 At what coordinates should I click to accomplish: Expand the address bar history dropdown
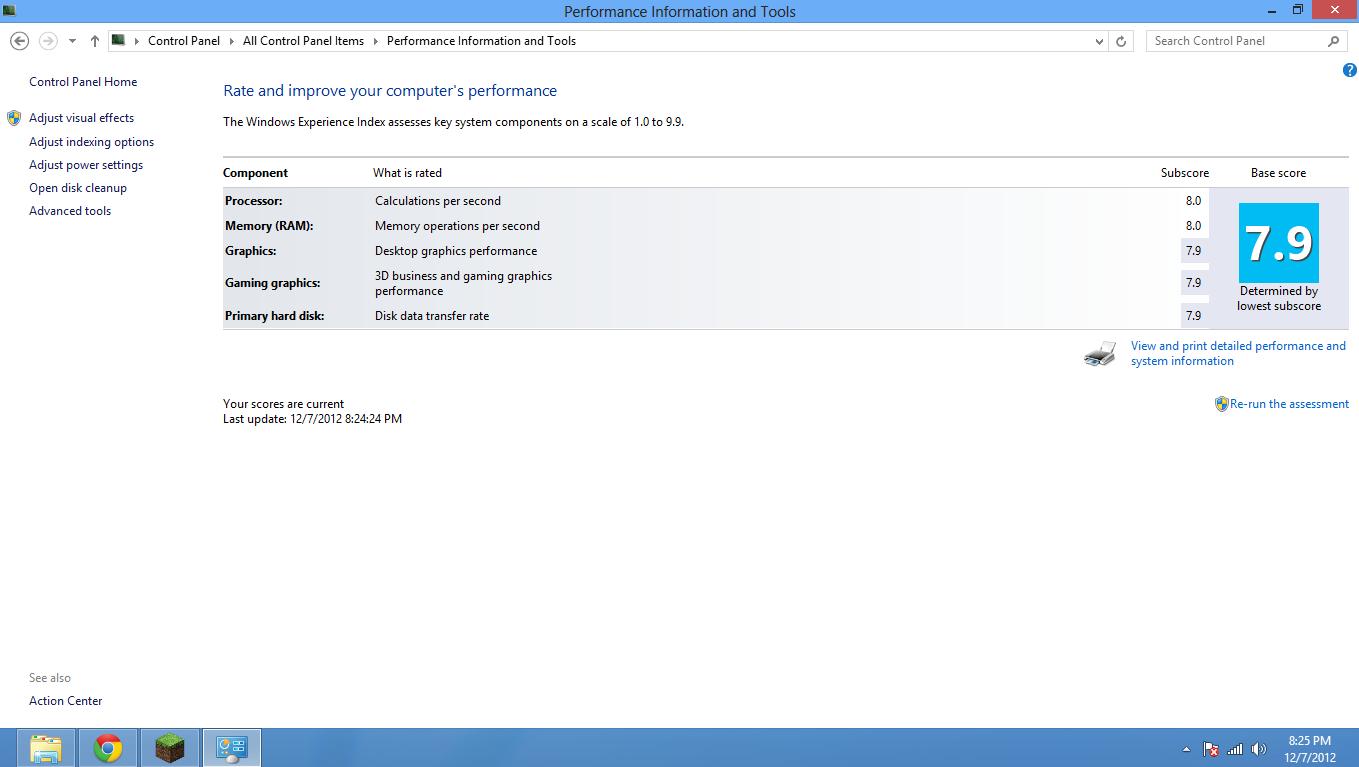pyautogui.click(x=1100, y=41)
